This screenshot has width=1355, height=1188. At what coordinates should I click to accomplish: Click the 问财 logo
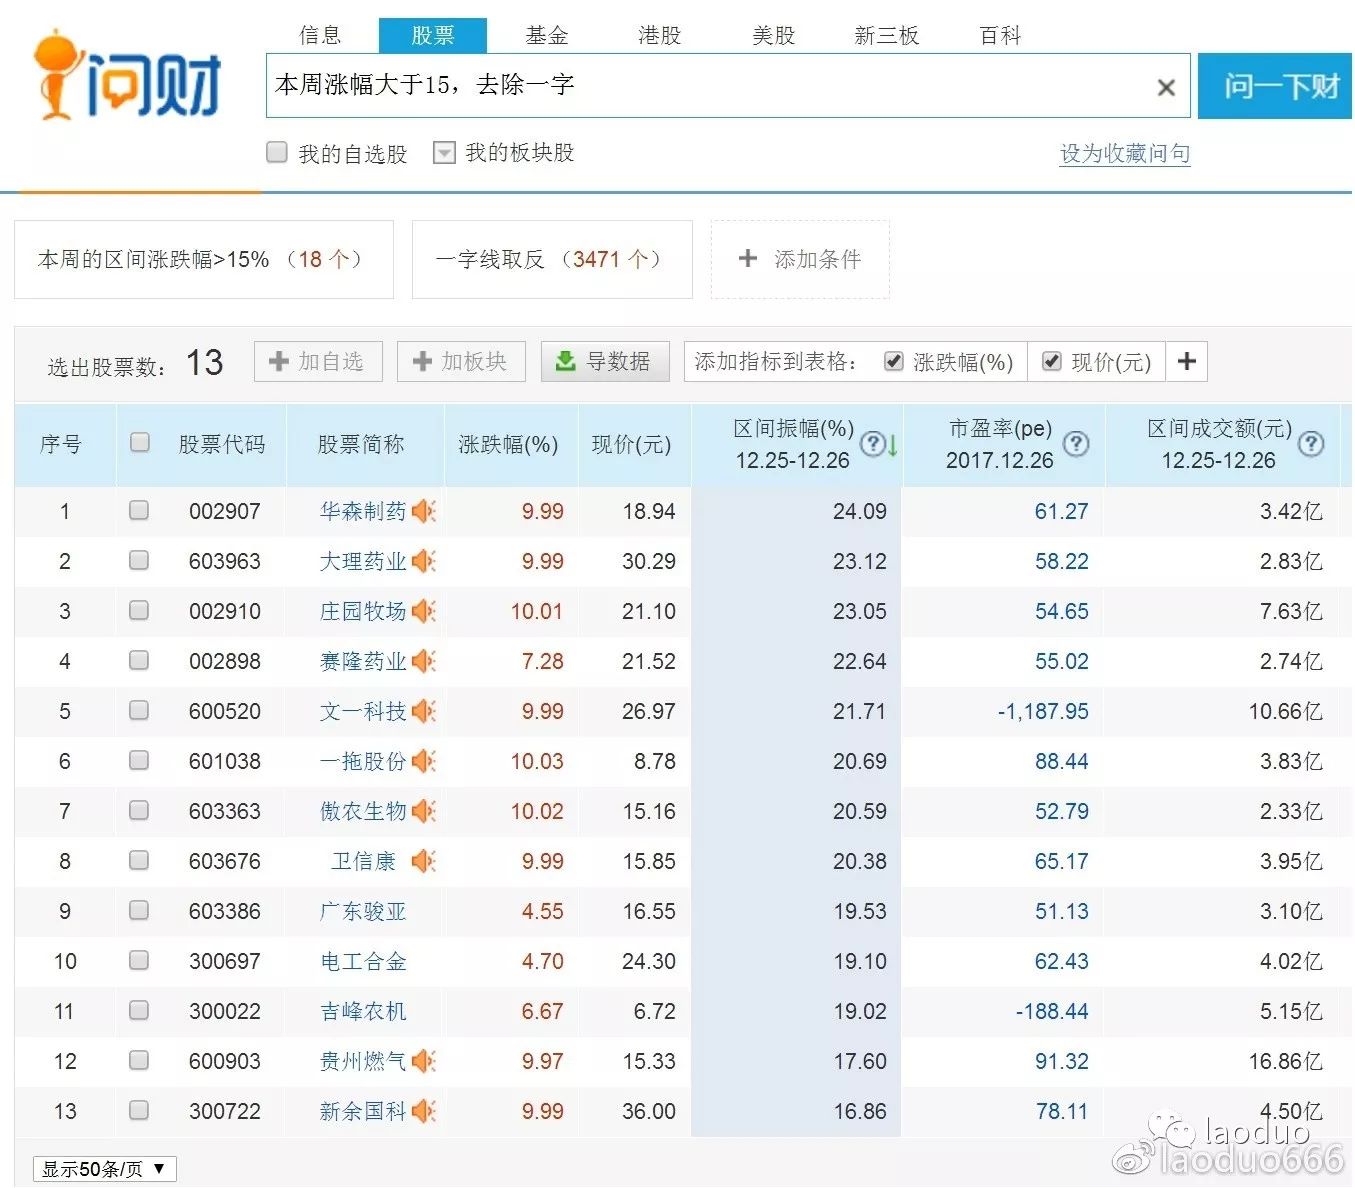coord(127,77)
